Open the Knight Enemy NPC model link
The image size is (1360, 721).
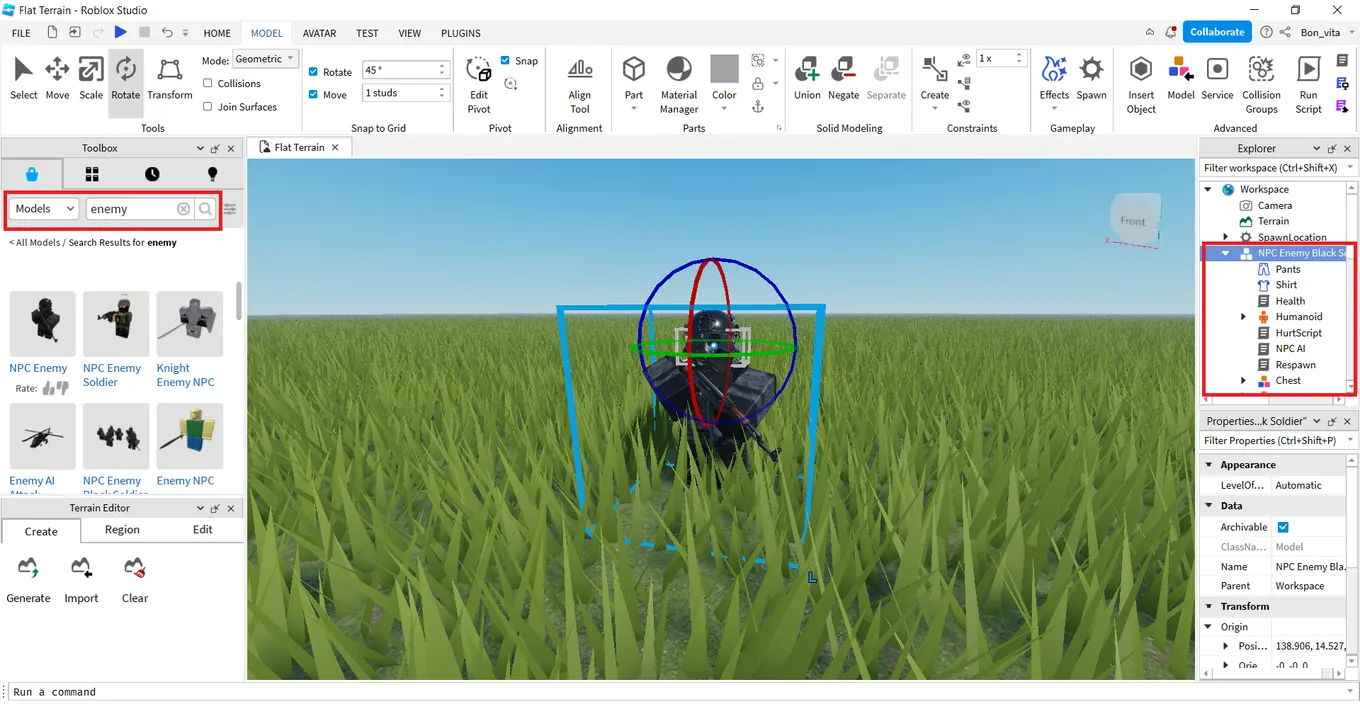[185, 375]
